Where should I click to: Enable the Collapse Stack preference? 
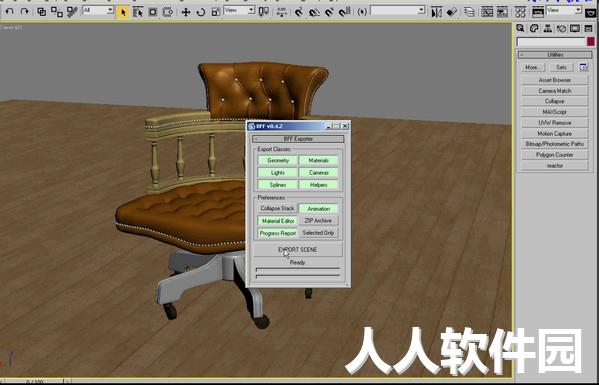[x=278, y=209]
